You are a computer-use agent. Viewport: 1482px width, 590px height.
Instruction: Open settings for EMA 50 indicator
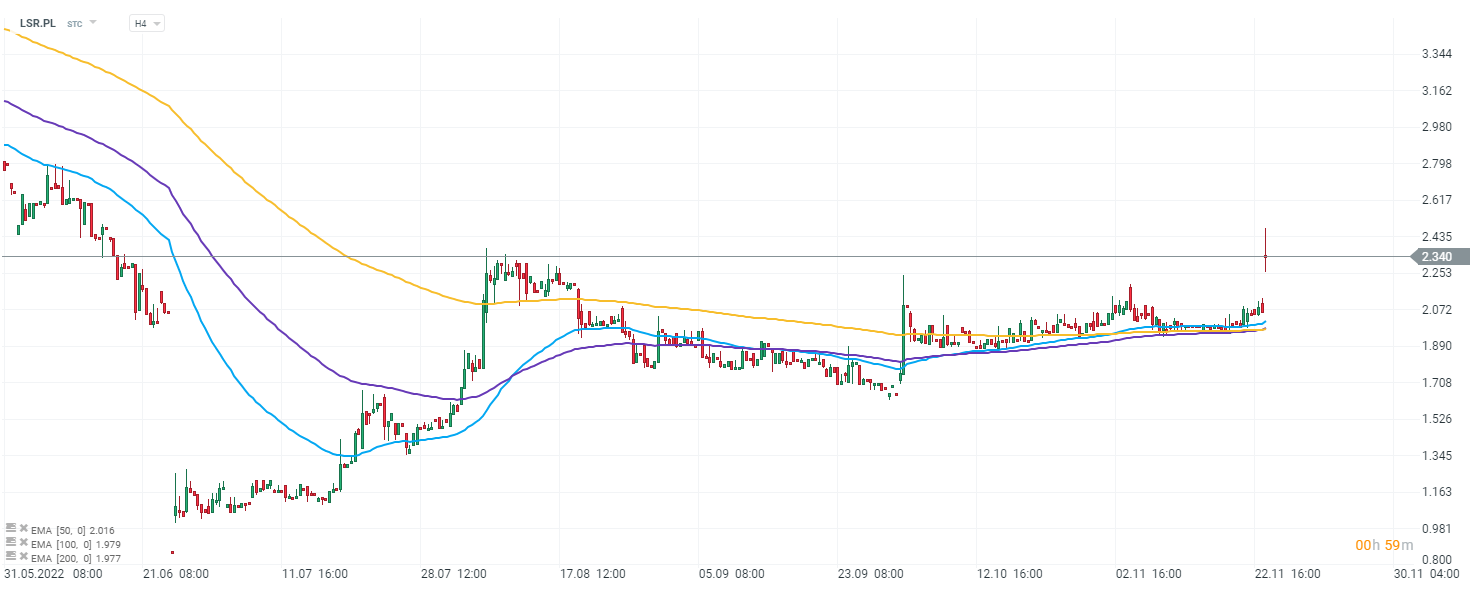10,528
